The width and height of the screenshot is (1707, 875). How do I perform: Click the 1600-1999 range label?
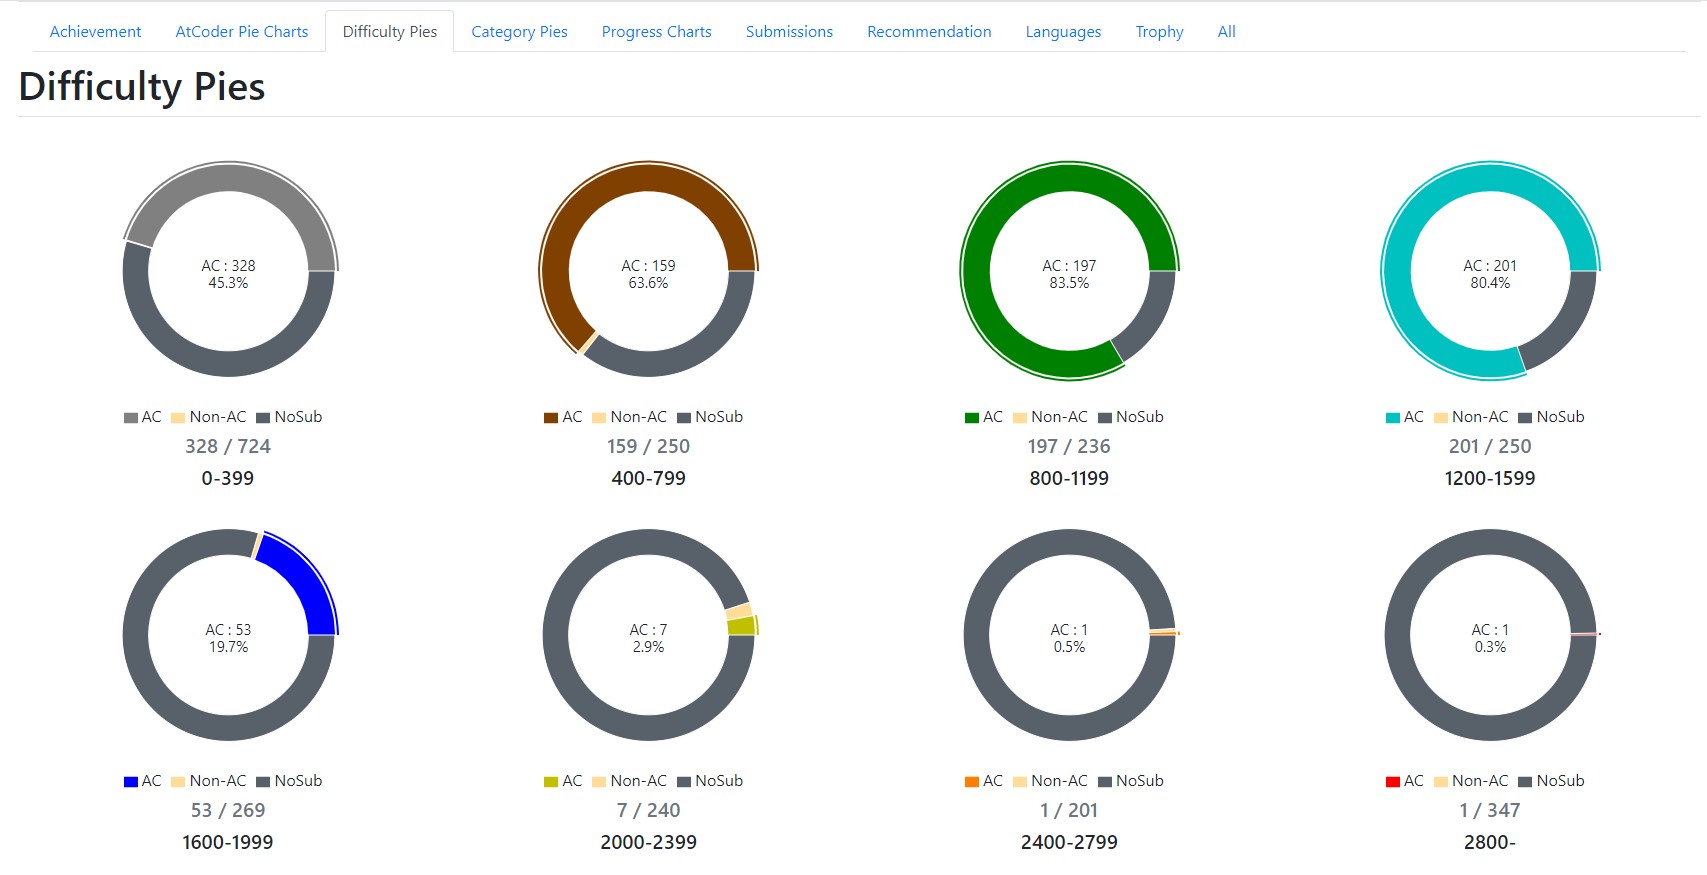click(x=228, y=843)
